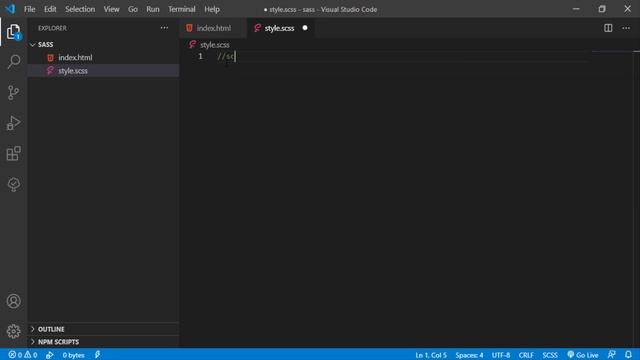Click the errors and warnings status indicator

tap(23, 355)
